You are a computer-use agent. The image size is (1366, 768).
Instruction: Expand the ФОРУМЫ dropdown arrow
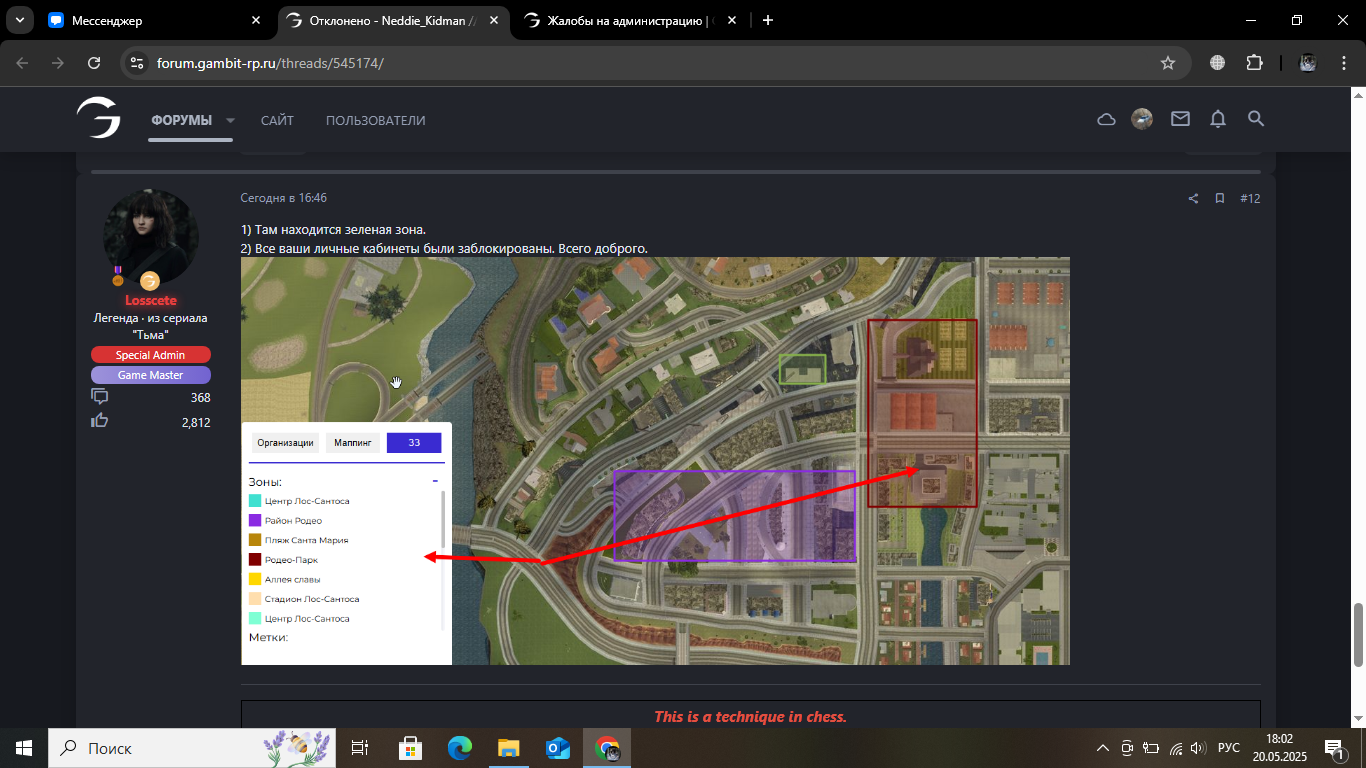coord(230,120)
